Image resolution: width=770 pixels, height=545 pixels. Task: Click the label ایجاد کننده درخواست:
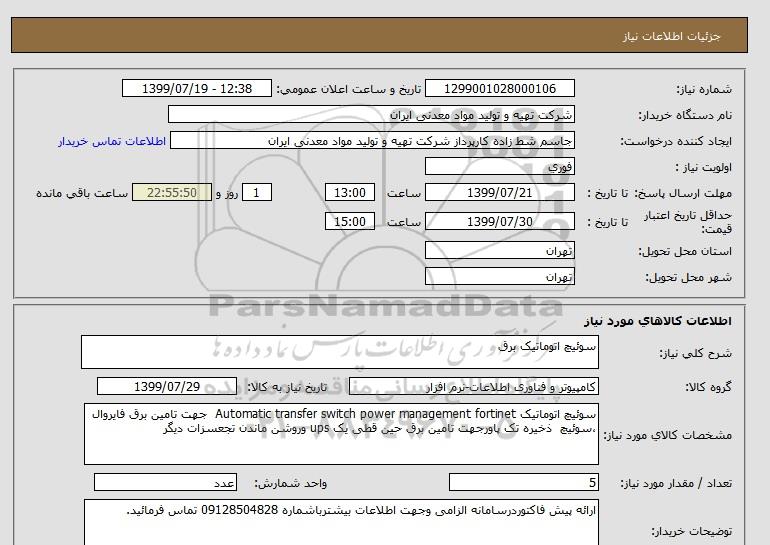676,141
